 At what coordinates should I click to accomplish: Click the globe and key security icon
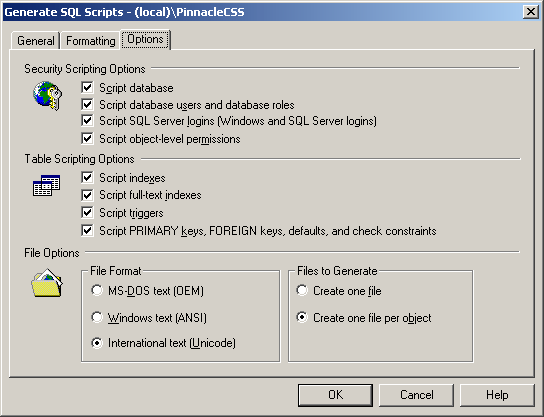pos(48,96)
